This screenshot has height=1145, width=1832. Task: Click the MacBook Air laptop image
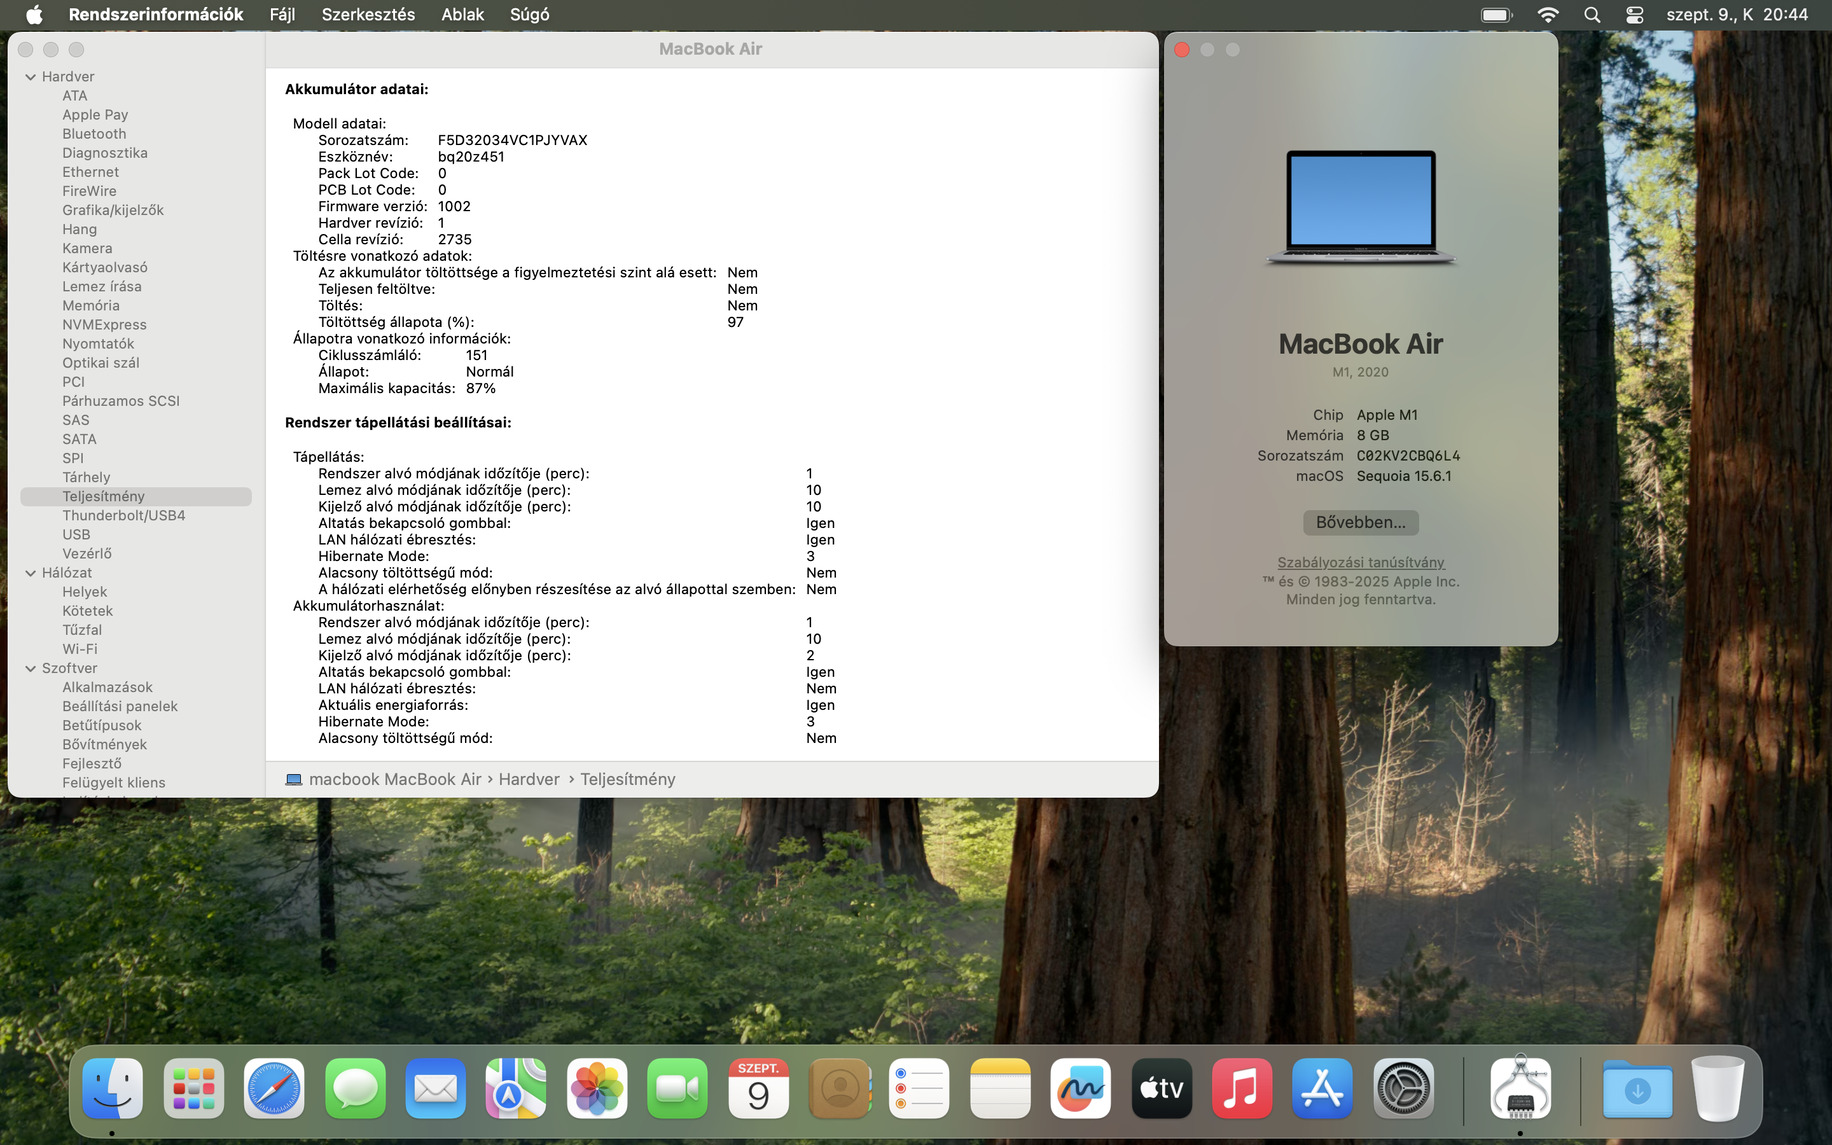(x=1360, y=208)
